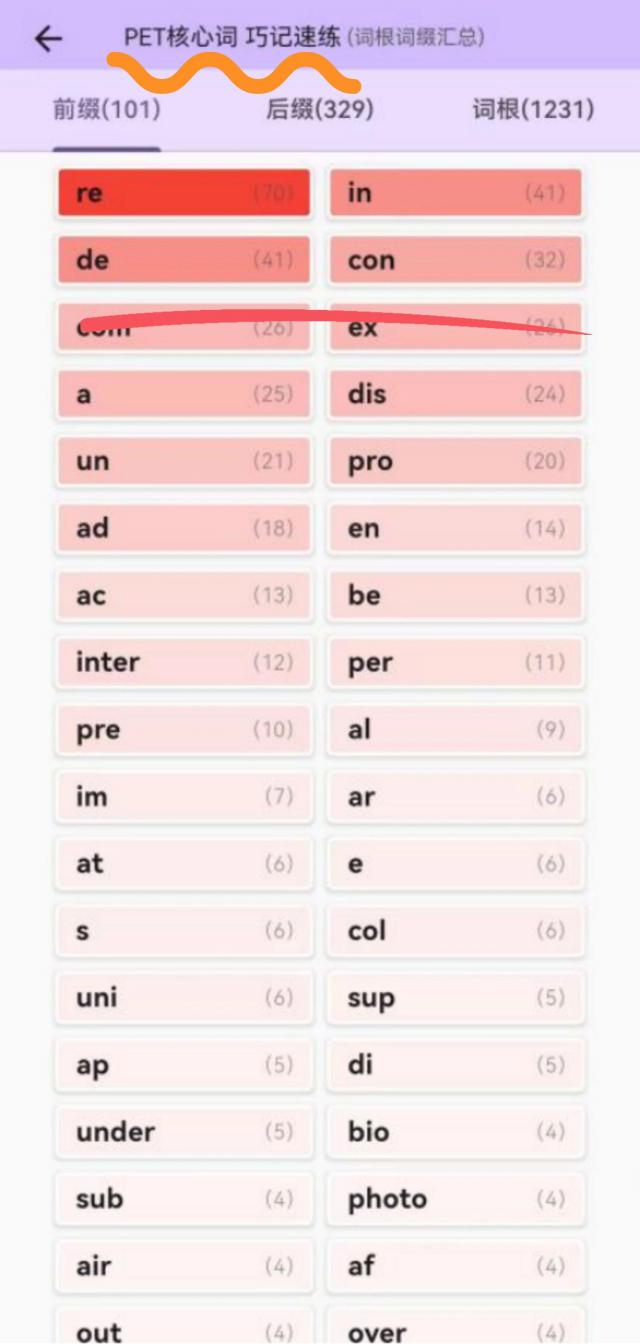Switch to the 前缀(101) tab
This screenshot has width=640, height=1344.
(106, 110)
